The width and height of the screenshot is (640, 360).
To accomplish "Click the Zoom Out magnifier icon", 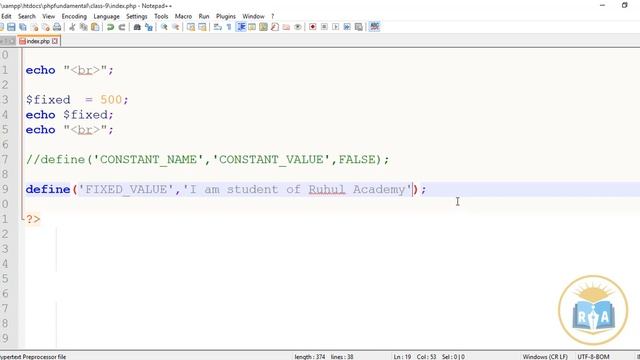I will [176, 27].
